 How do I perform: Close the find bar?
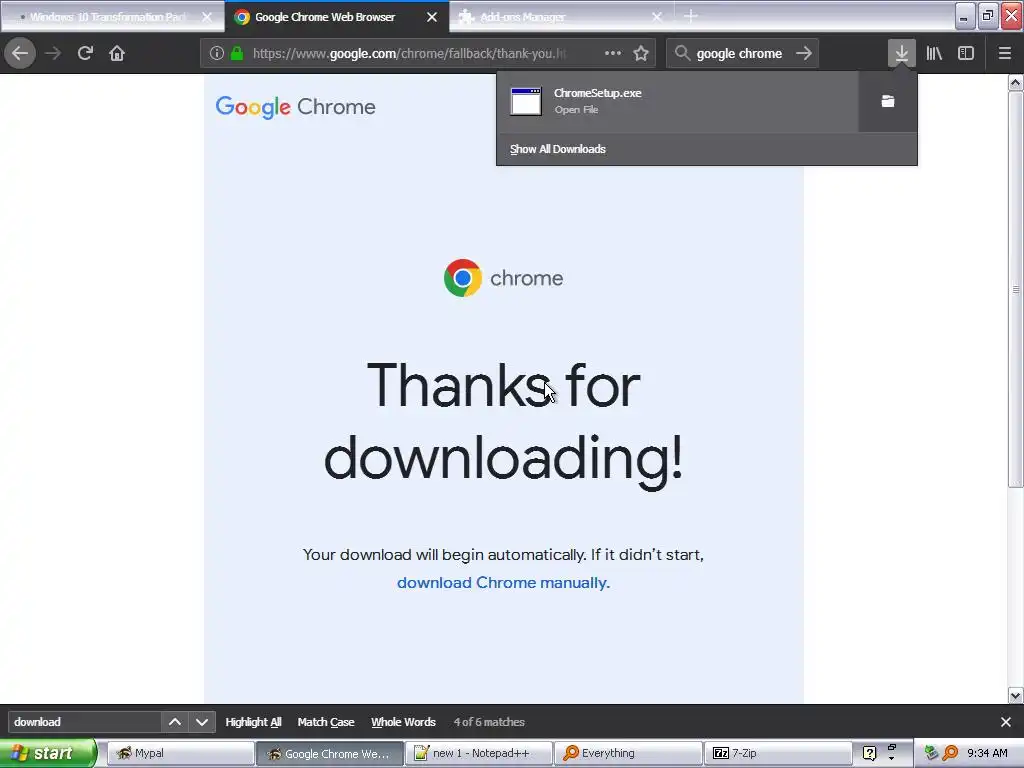click(1006, 722)
